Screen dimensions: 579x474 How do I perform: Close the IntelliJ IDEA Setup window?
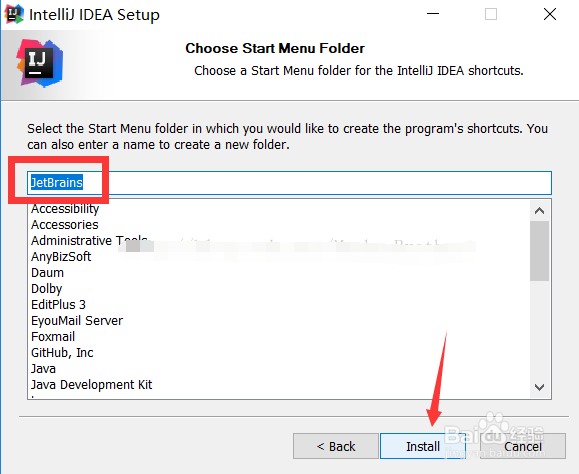549,14
